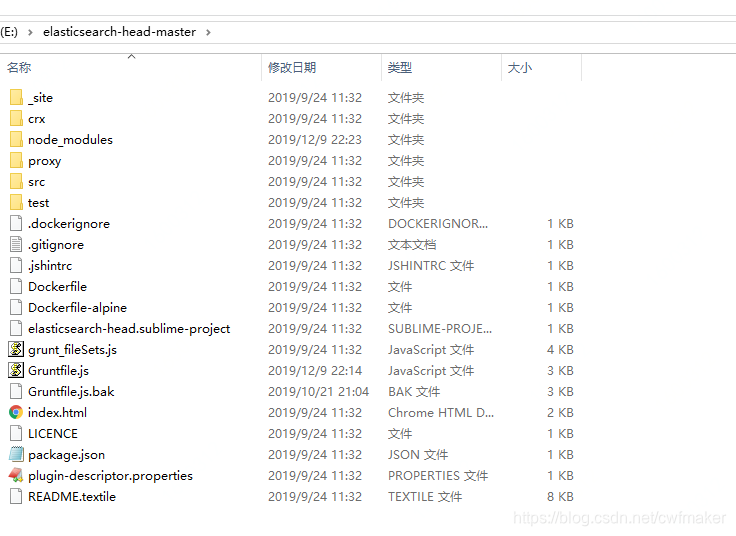Click the sort arrow above the 名称 column
The width and height of the screenshot is (736, 536).
[131, 56]
